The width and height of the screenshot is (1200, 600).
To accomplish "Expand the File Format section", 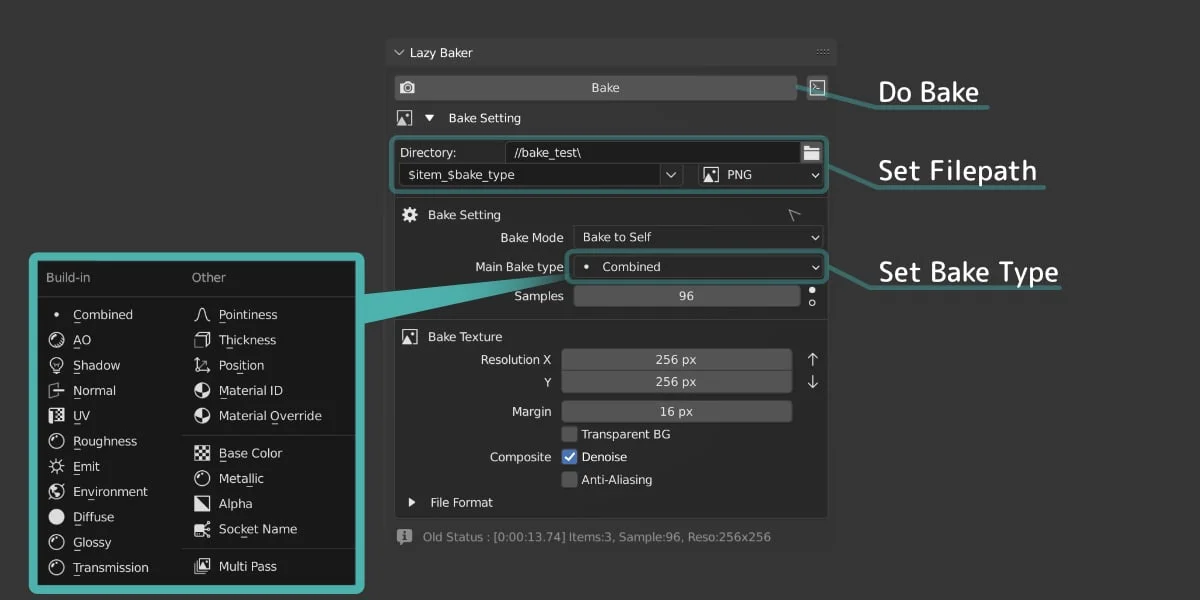I will coord(411,502).
